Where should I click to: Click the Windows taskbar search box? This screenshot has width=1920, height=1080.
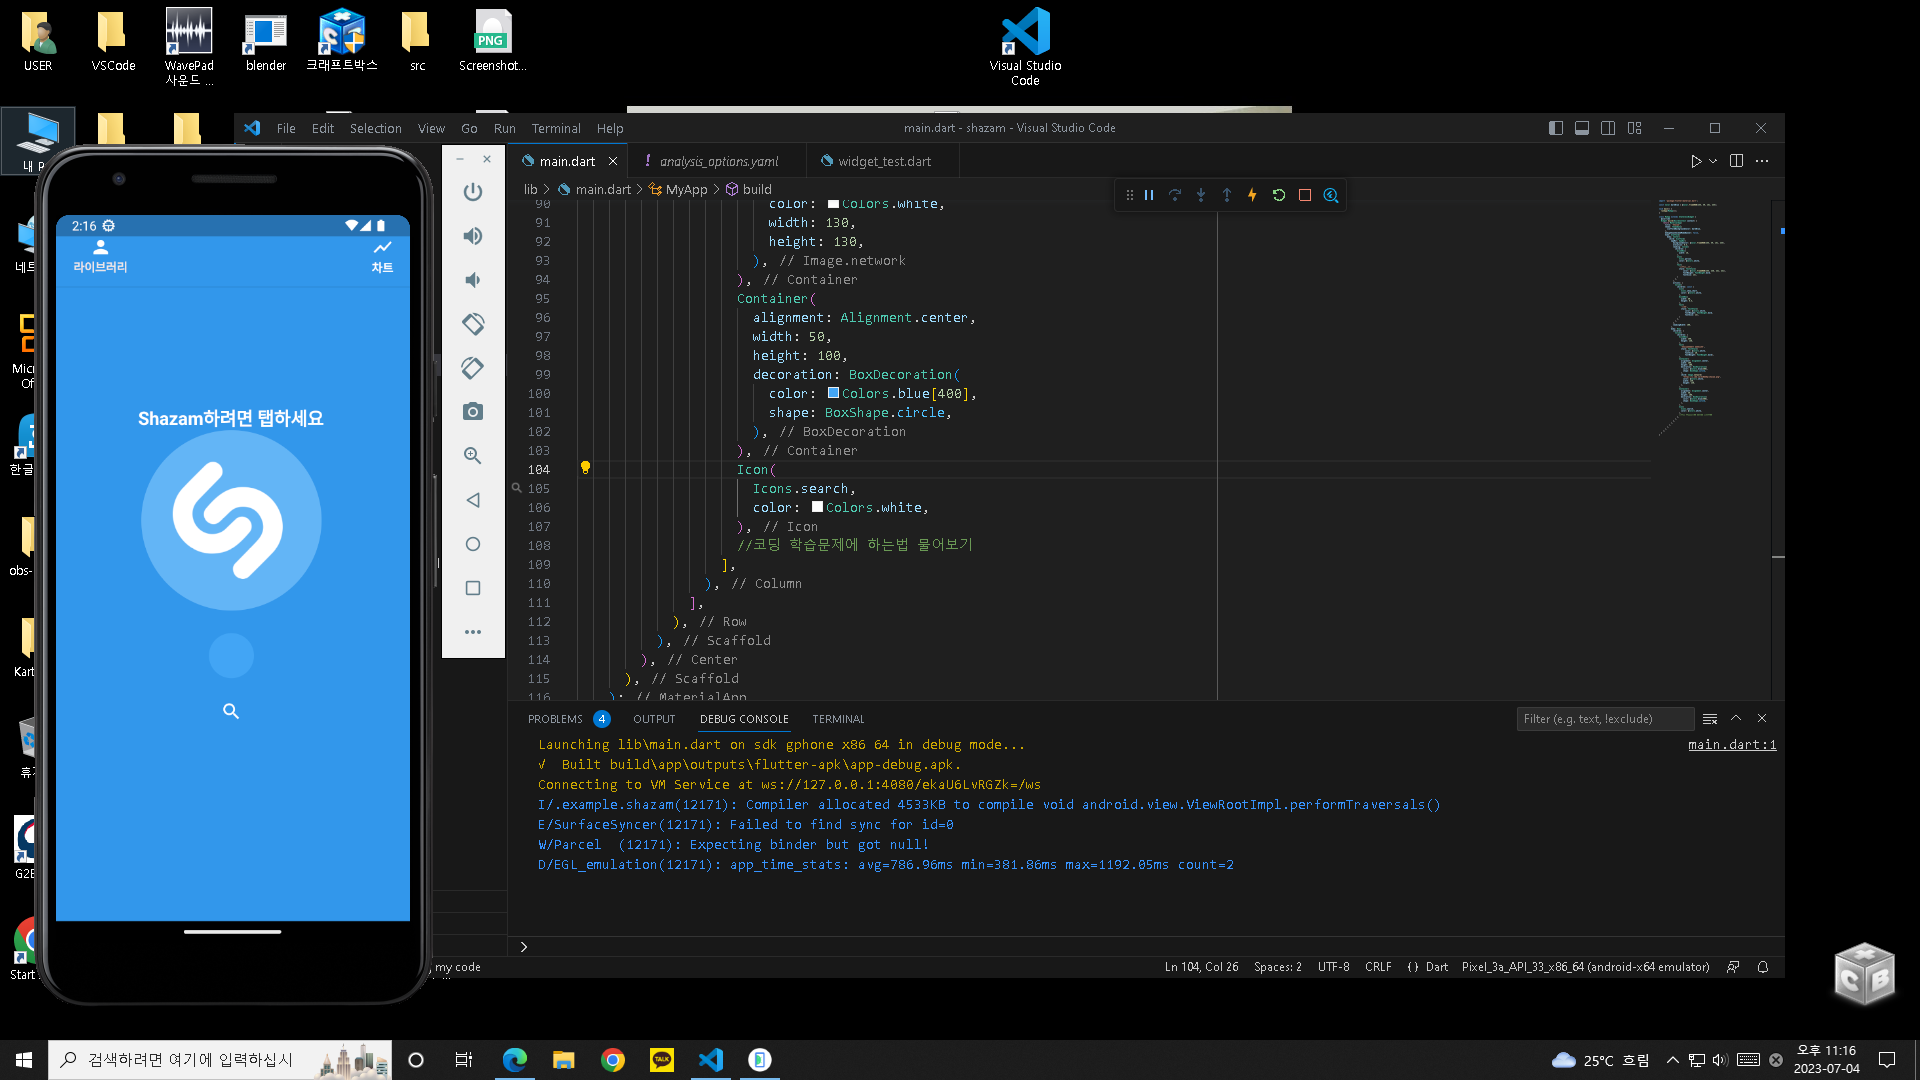220,1060
